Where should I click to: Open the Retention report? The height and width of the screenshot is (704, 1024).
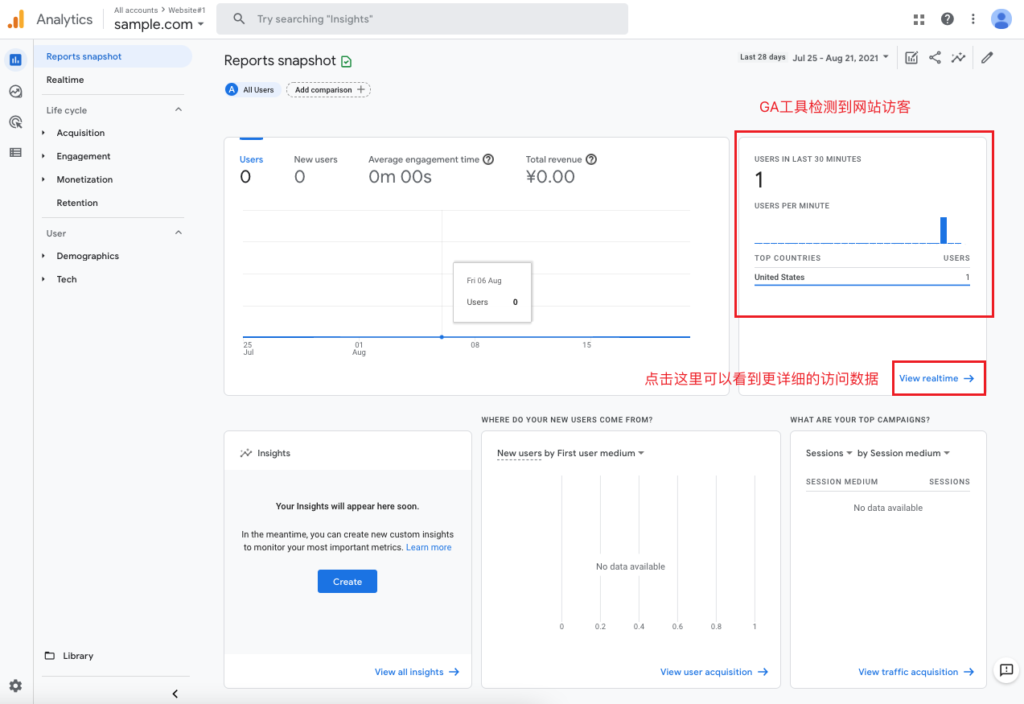click(77, 203)
